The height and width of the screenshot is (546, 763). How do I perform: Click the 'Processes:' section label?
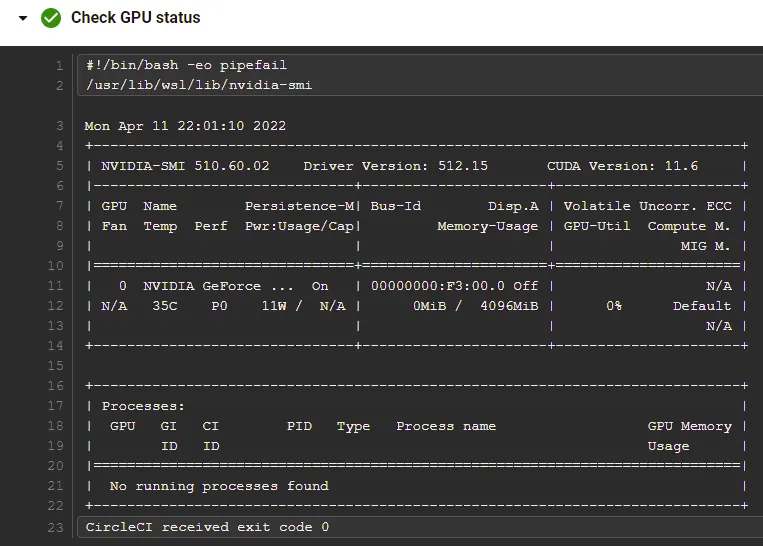[143, 406]
